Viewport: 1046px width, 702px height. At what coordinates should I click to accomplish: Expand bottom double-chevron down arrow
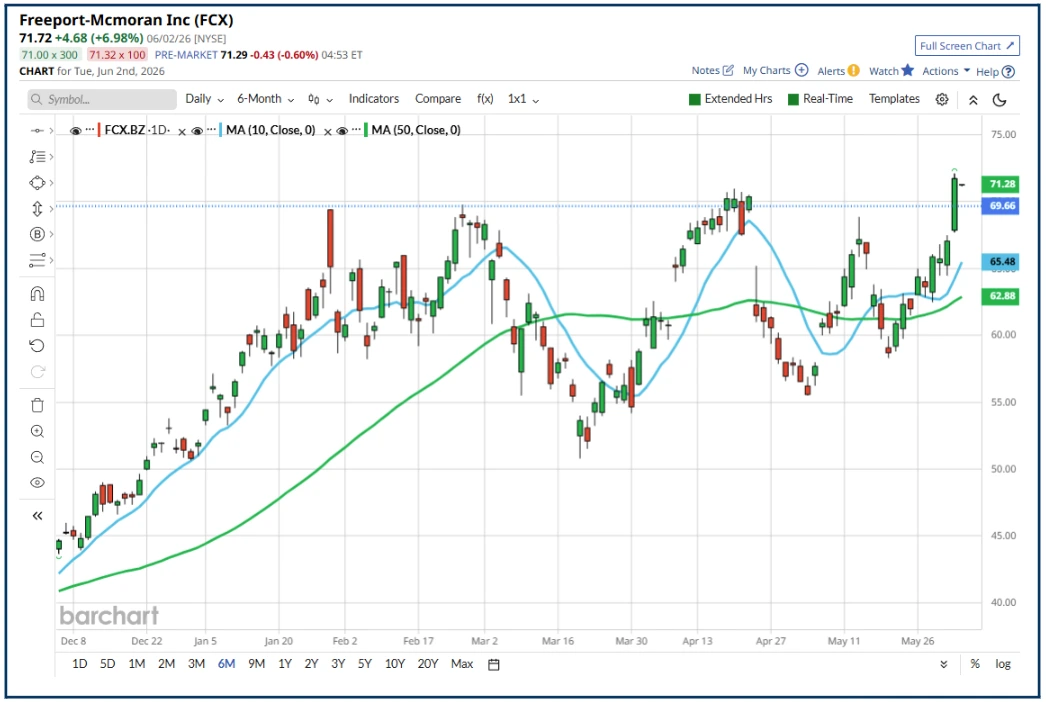[x=943, y=665]
